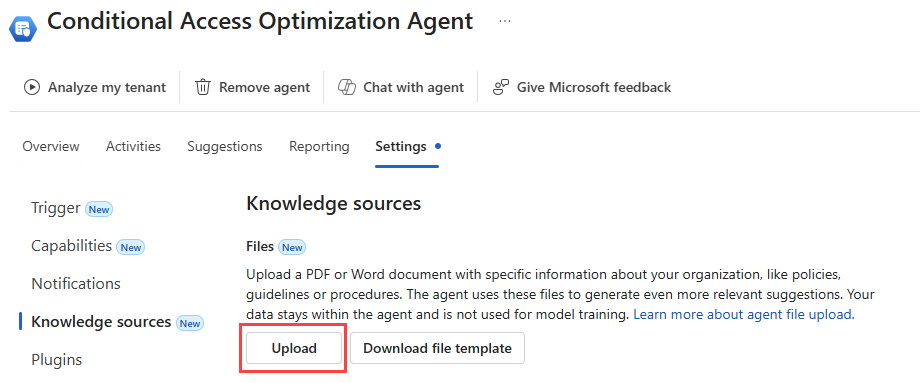
Task: Click the New badge beside Trigger
Action: coord(99,209)
